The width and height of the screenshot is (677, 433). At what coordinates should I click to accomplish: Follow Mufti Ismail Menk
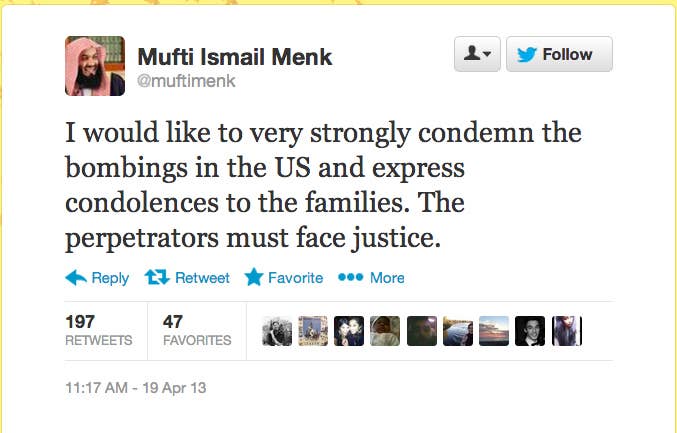click(x=559, y=54)
